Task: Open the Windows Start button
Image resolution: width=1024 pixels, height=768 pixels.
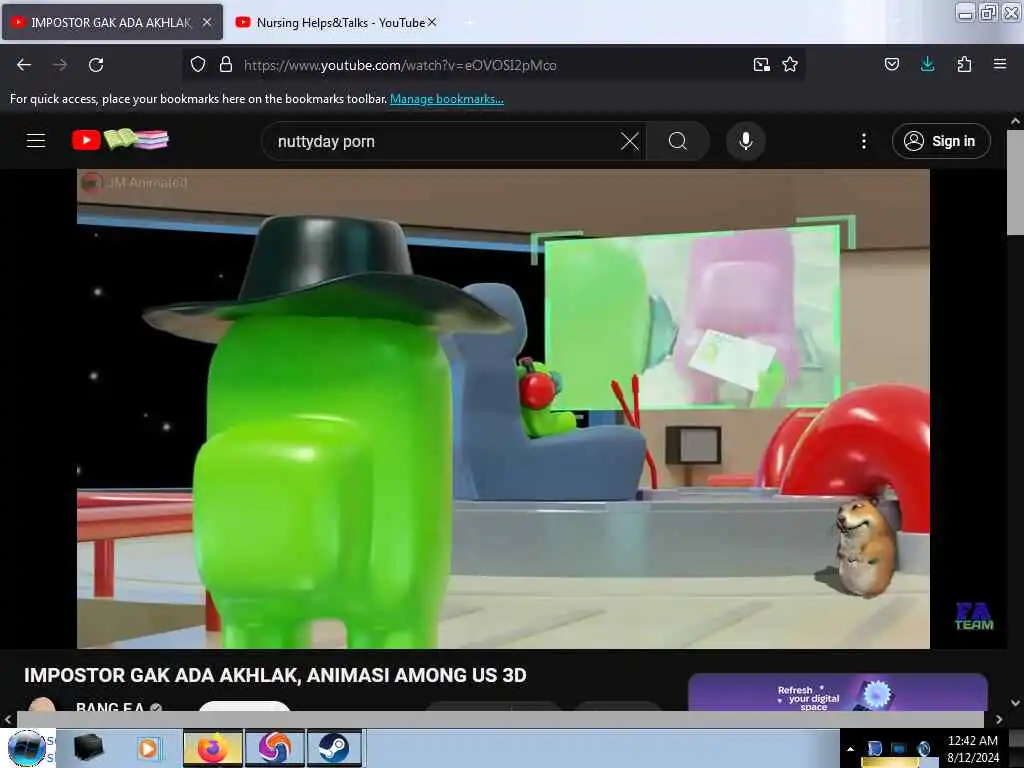Action: click(27, 748)
